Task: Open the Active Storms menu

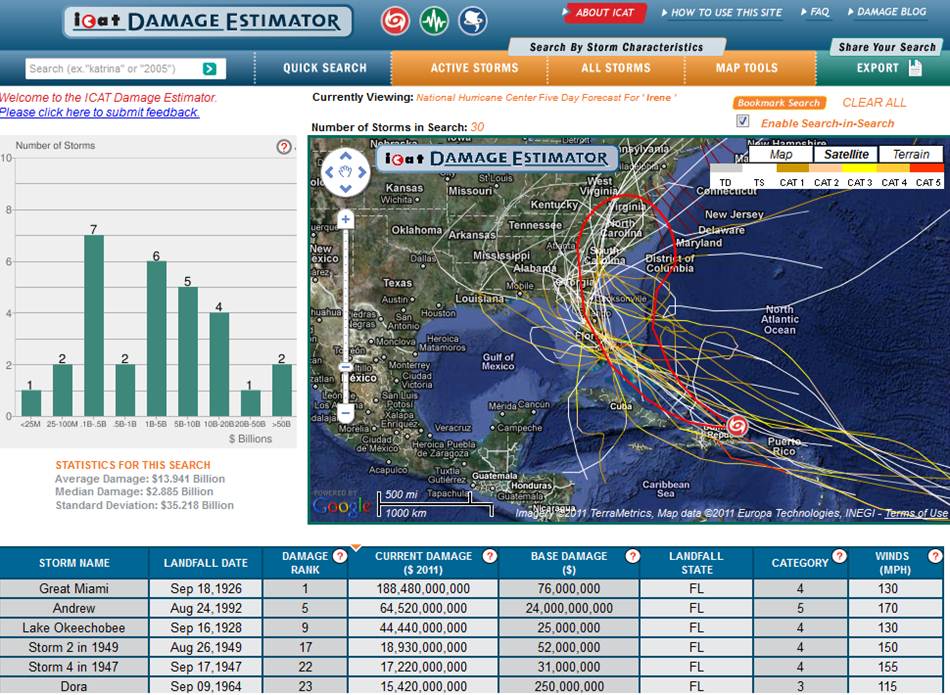Action: coord(474,68)
